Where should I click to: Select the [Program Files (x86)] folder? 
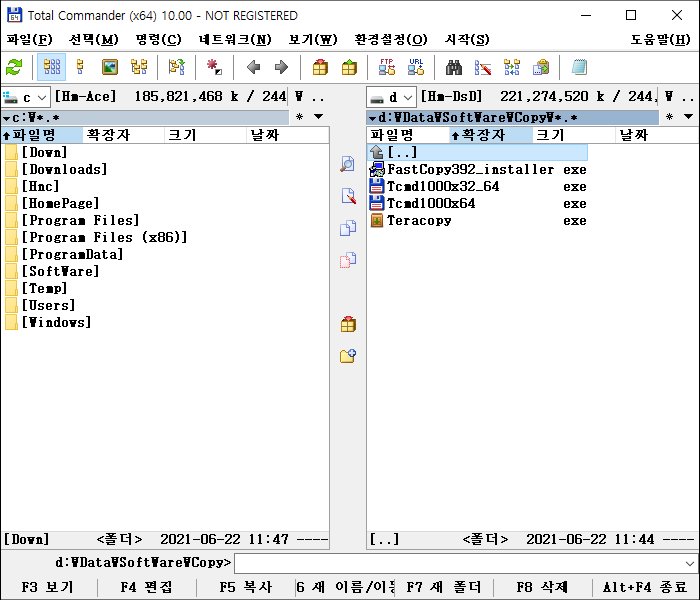pyautogui.click(x=96, y=237)
